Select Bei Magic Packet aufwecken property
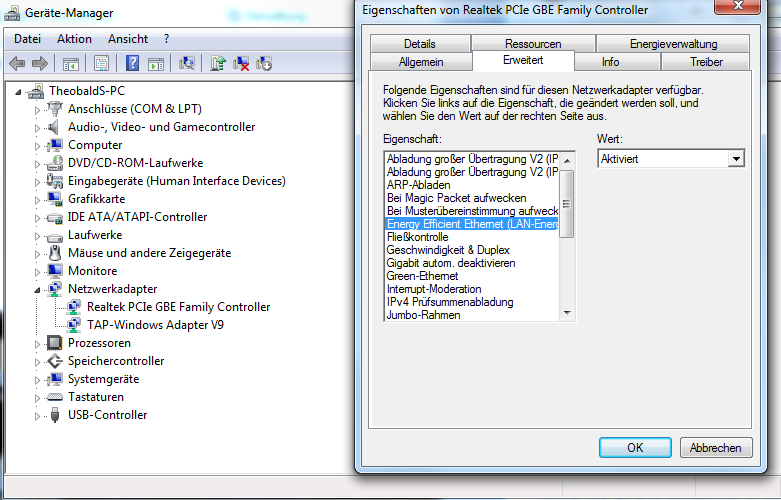 [472, 198]
